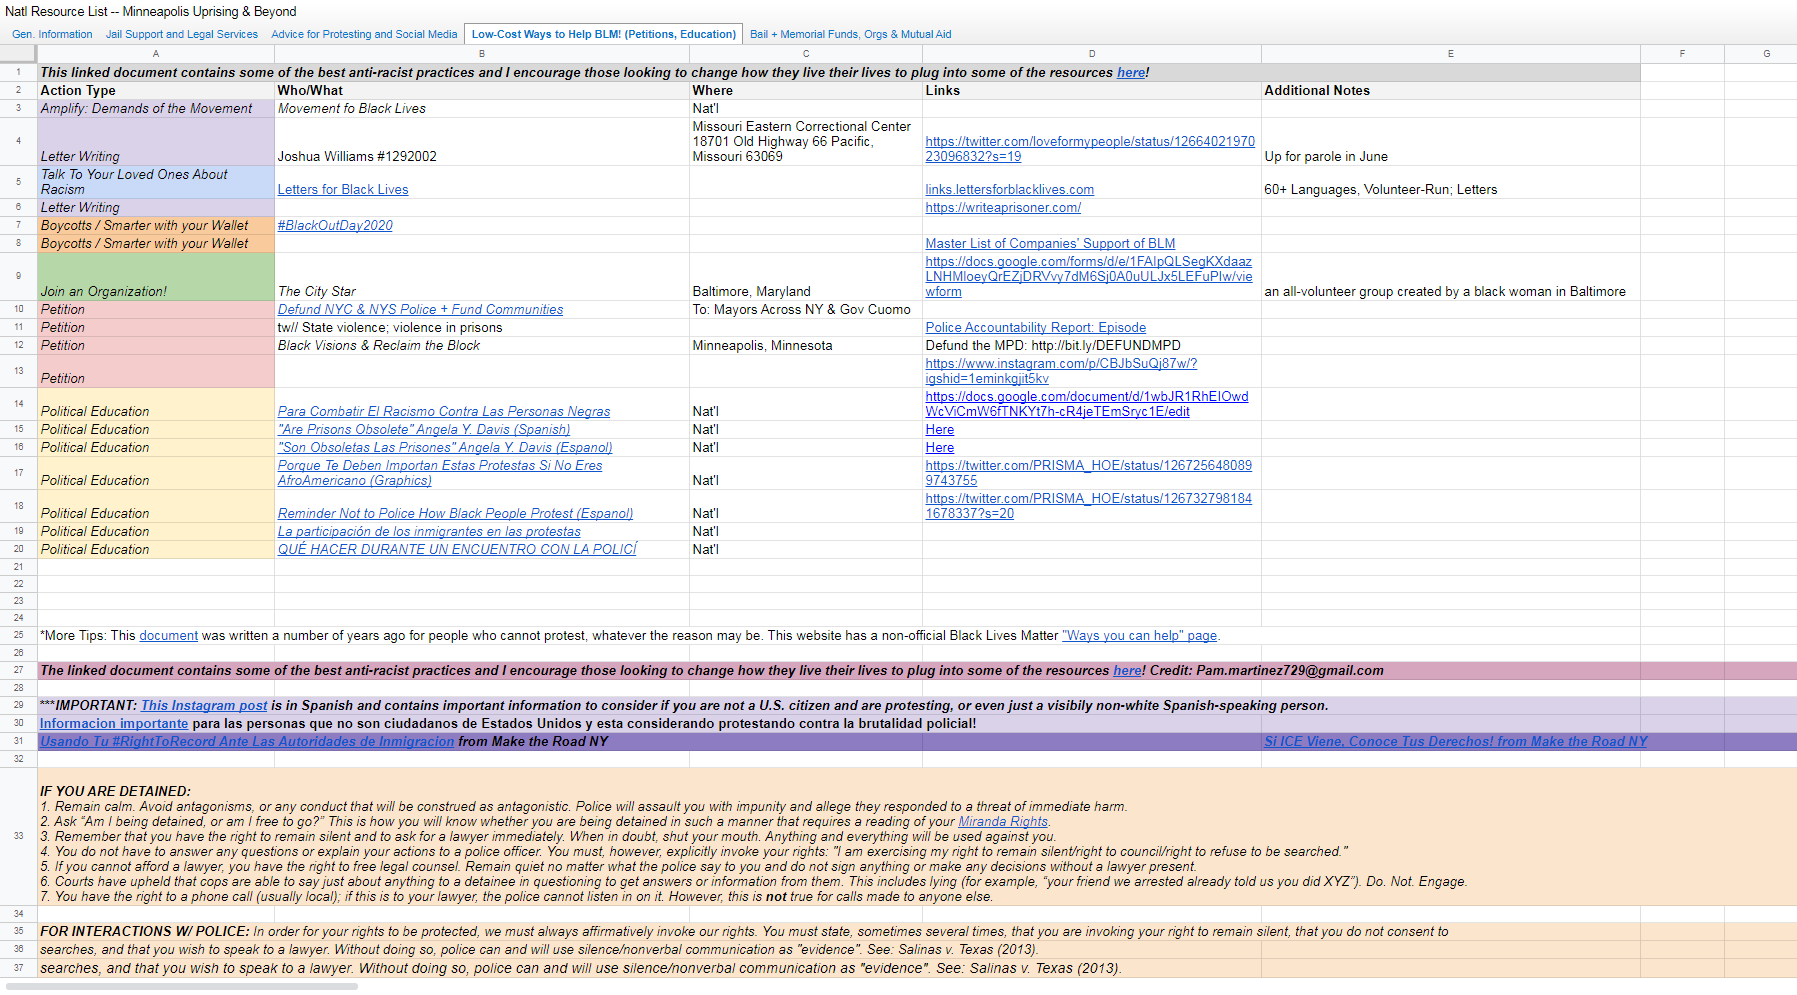The height and width of the screenshot is (995, 1797).
Task: Open "Are Prisons Obsolete" Angela Y. Davis (Spanish)
Action: tap(424, 430)
